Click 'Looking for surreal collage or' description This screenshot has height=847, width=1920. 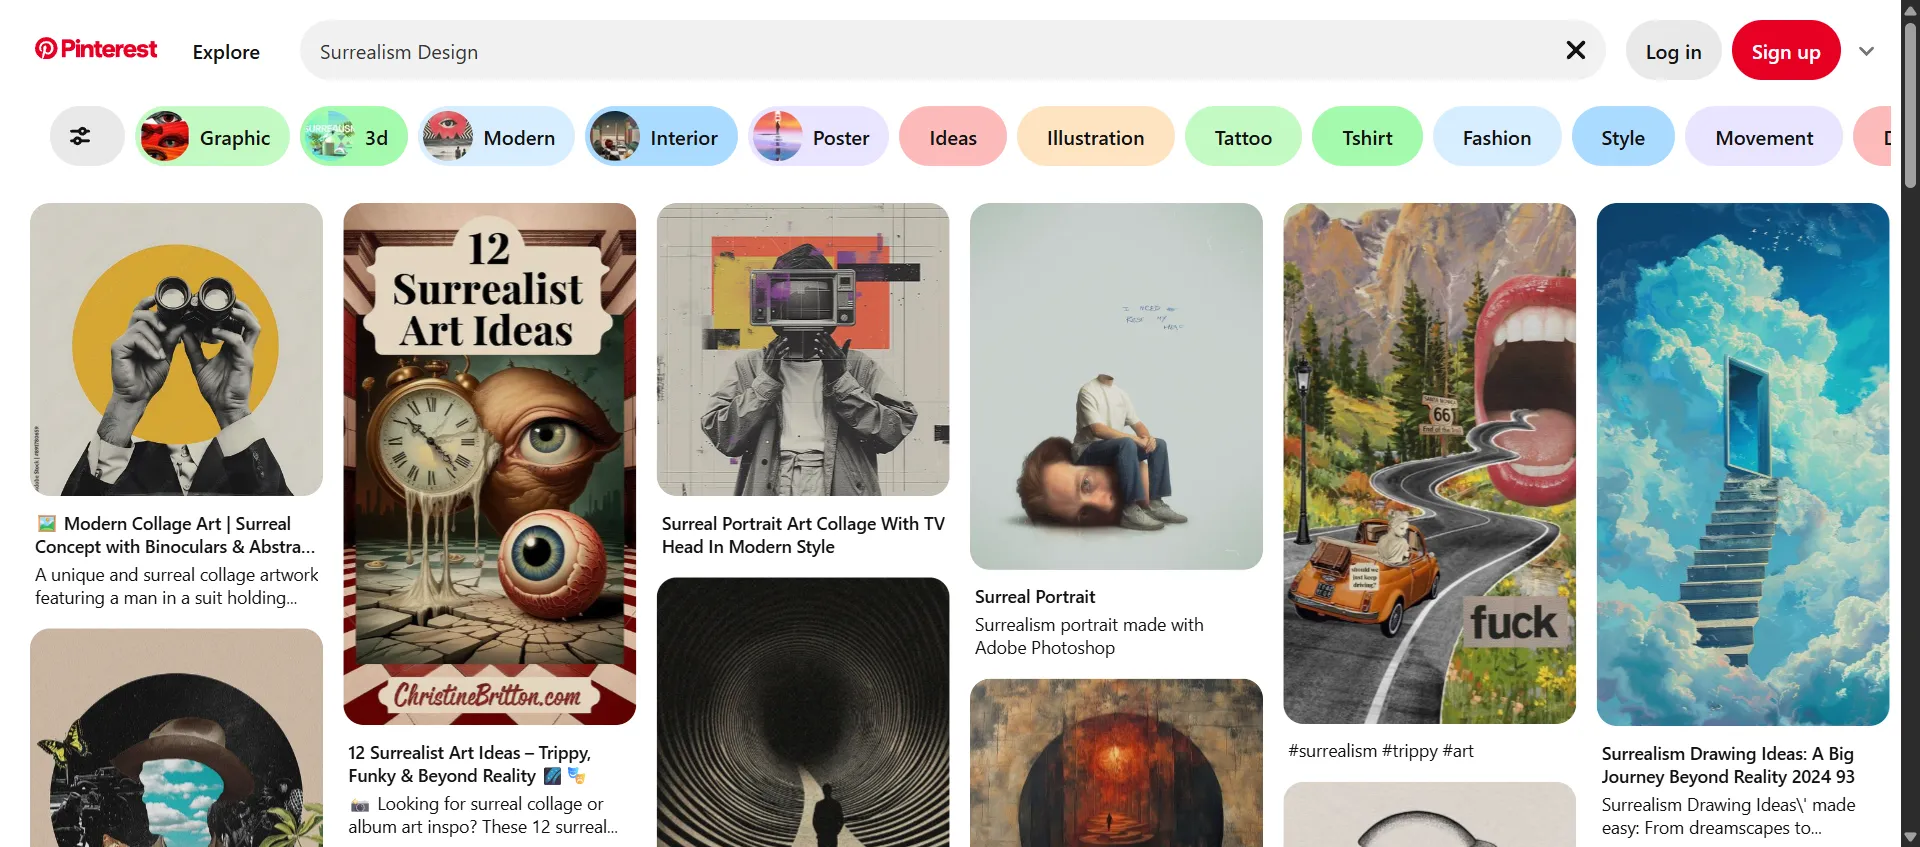(x=483, y=815)
